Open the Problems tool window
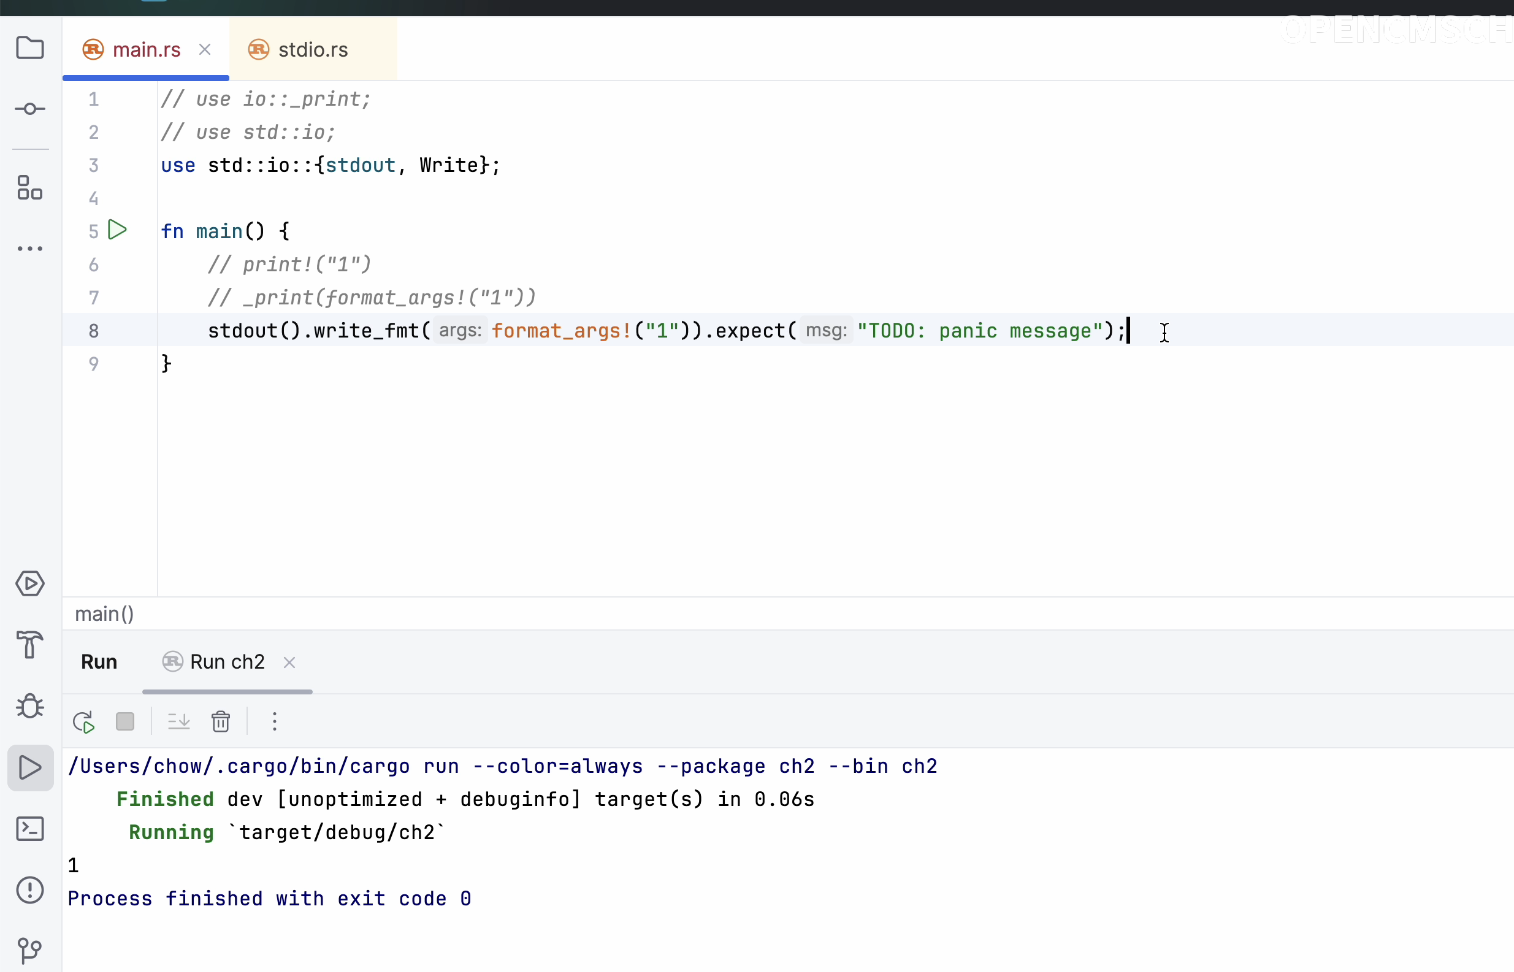This screenshot has width=1514, height=972. click(x=30, y=890)
